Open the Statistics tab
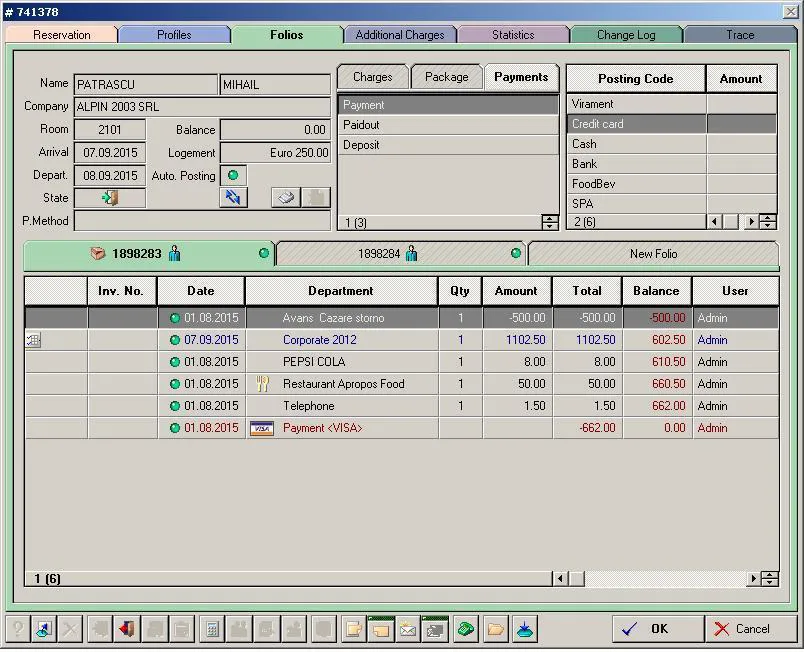 513,35
